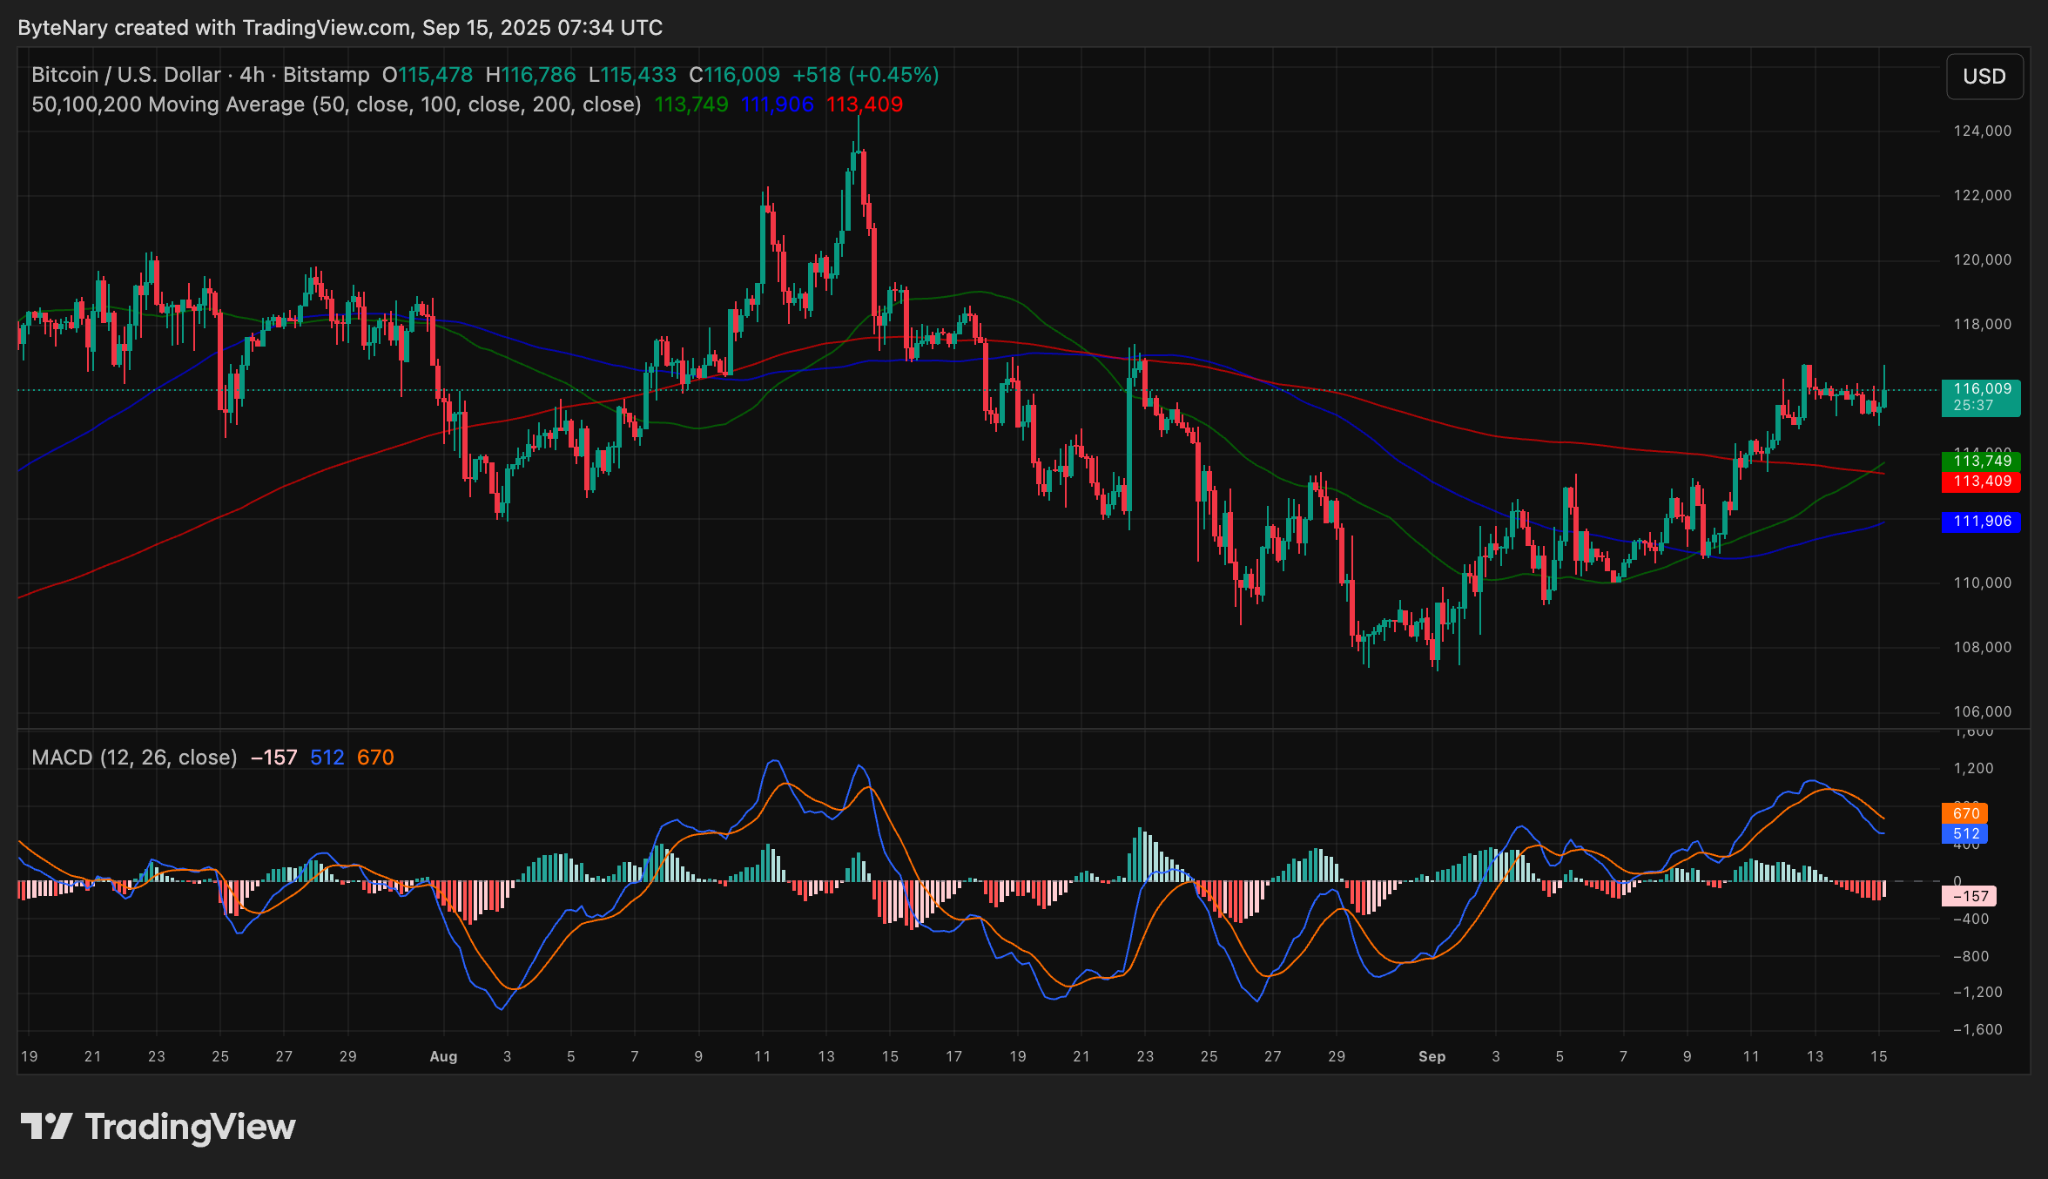Viewport: 2048px width, 1179px height.
Task: Click the TradingView logo icon
Action: pyautogui.click(x=46, y=1127)
